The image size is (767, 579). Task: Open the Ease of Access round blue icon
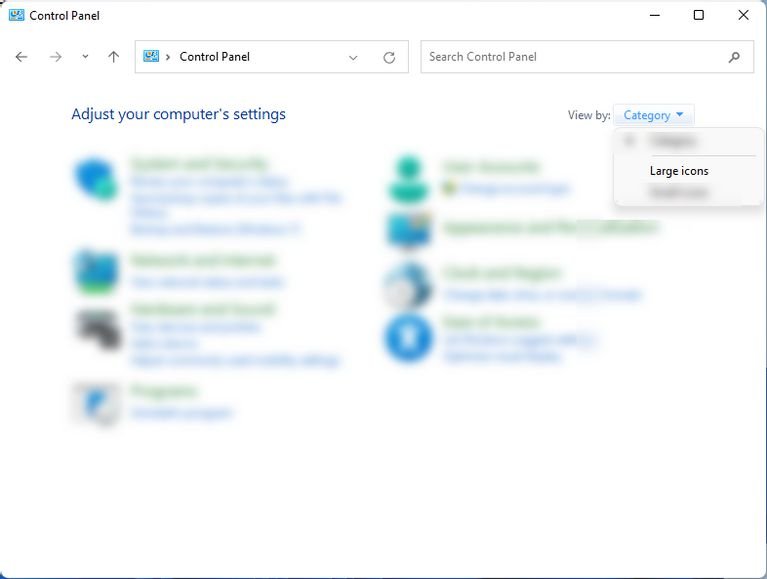pyautogui.click(x=408, y=338)
